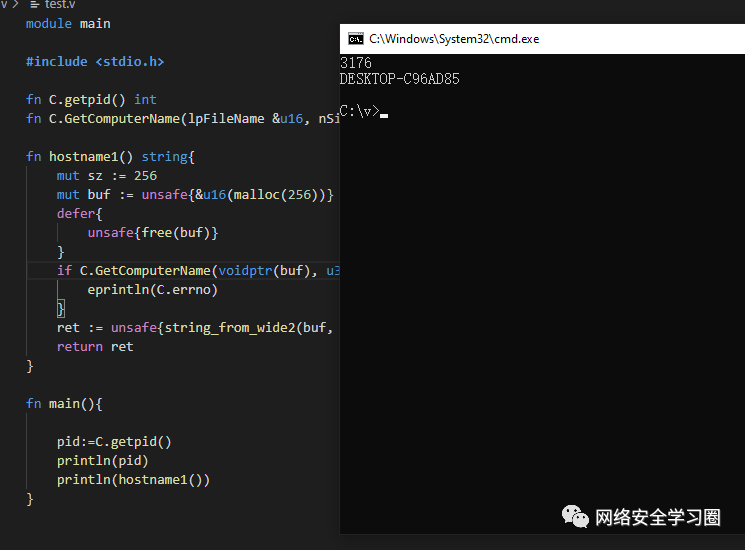Click the 'mut sz := 256' statement
Screen dimensions: 745x550
tap(107, 176)
